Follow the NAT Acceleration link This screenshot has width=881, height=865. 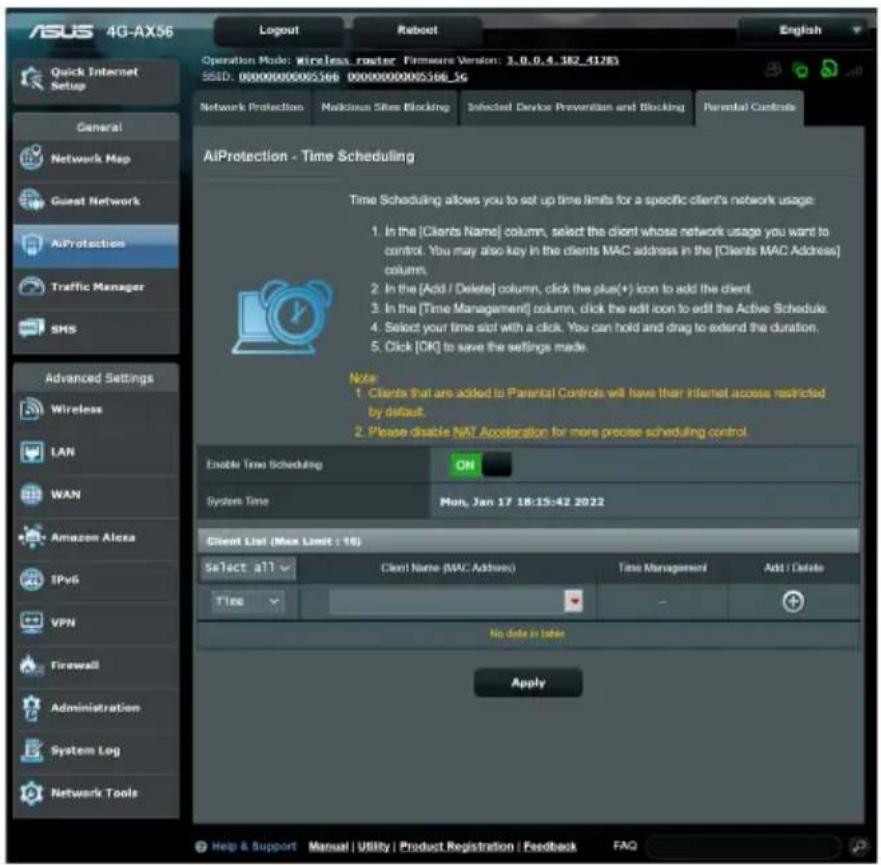499,432
